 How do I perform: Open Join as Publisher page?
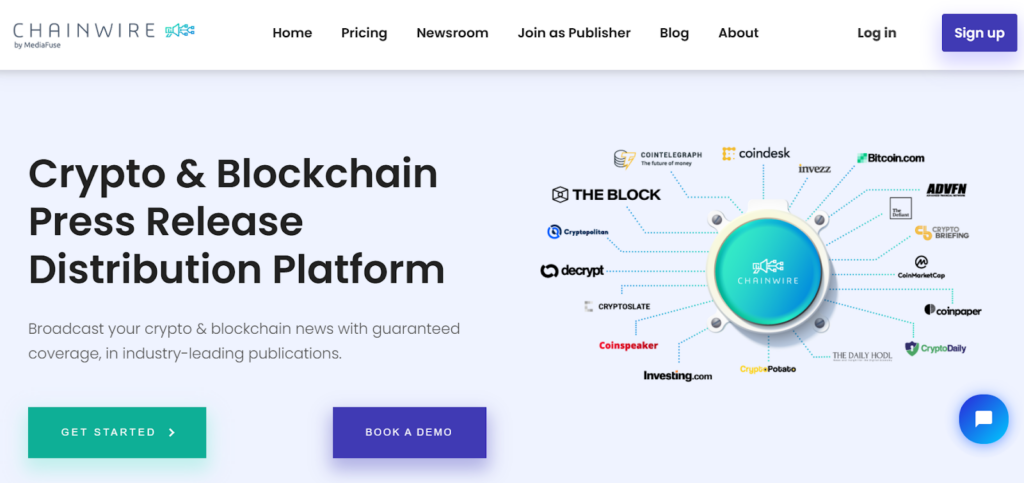[x=574, y=33]
